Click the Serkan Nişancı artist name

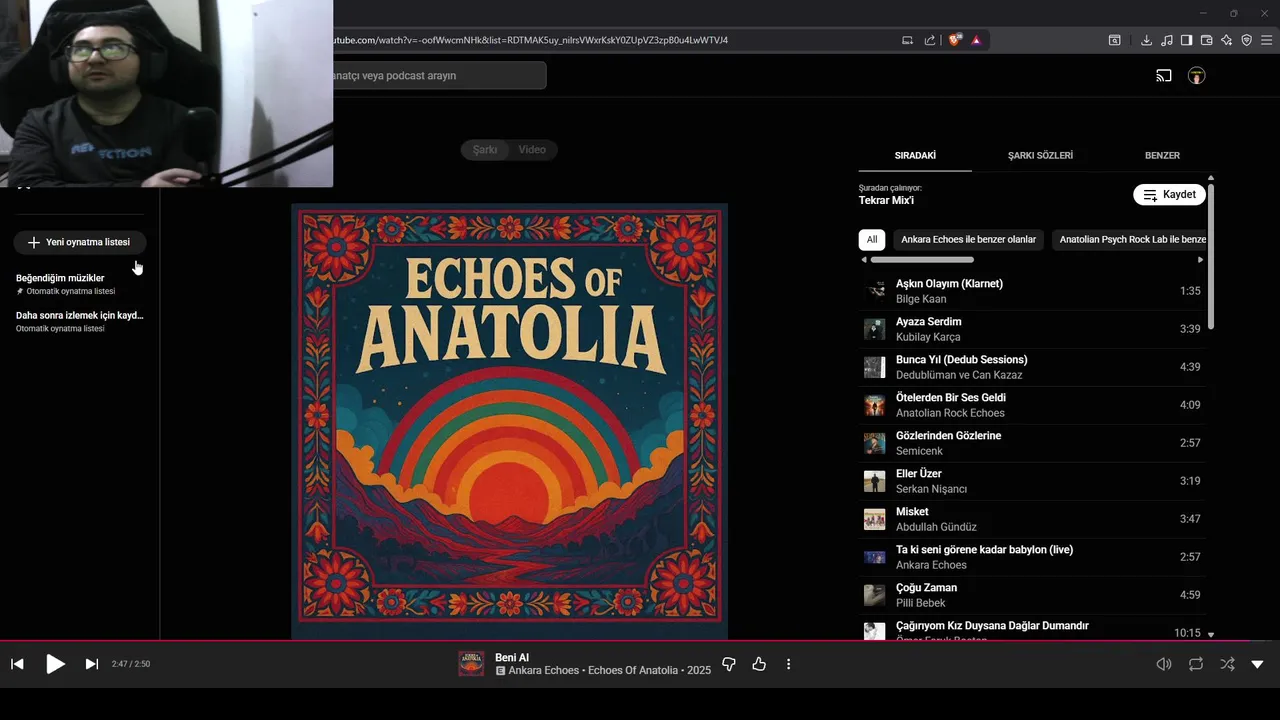pos(931,489)
